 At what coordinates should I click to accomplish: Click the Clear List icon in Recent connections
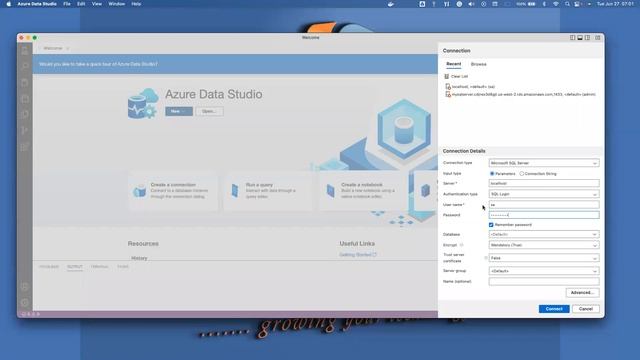447,76
